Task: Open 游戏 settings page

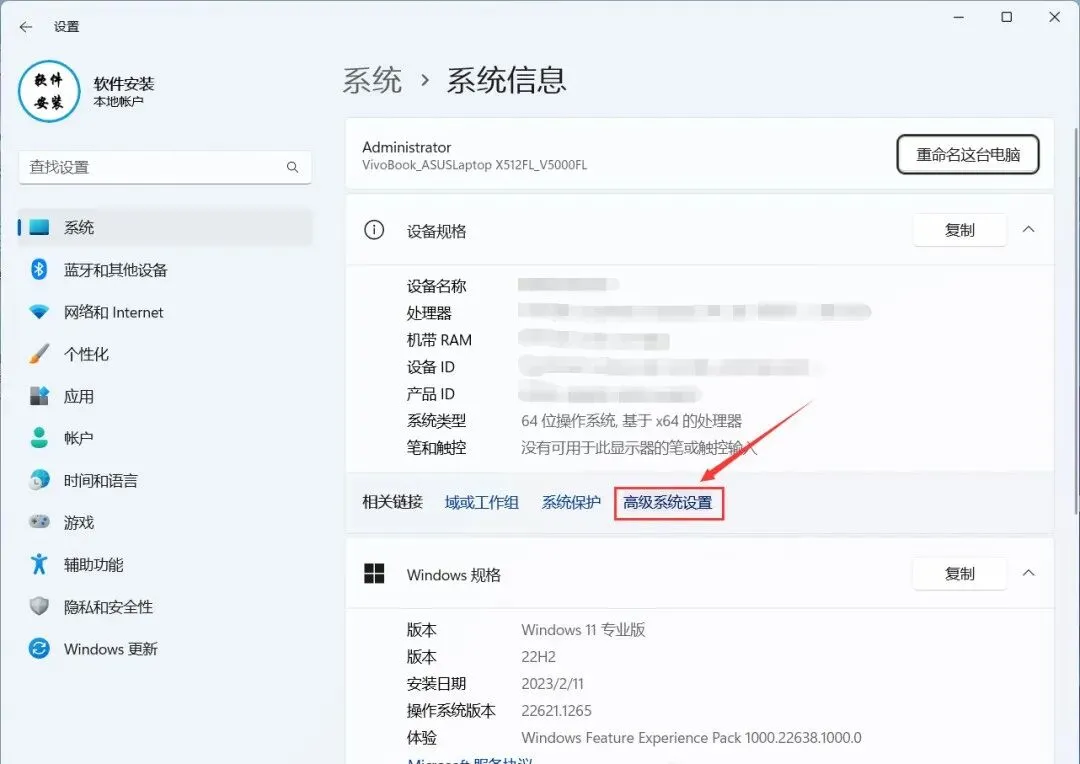Action: (x=165, y=522)
